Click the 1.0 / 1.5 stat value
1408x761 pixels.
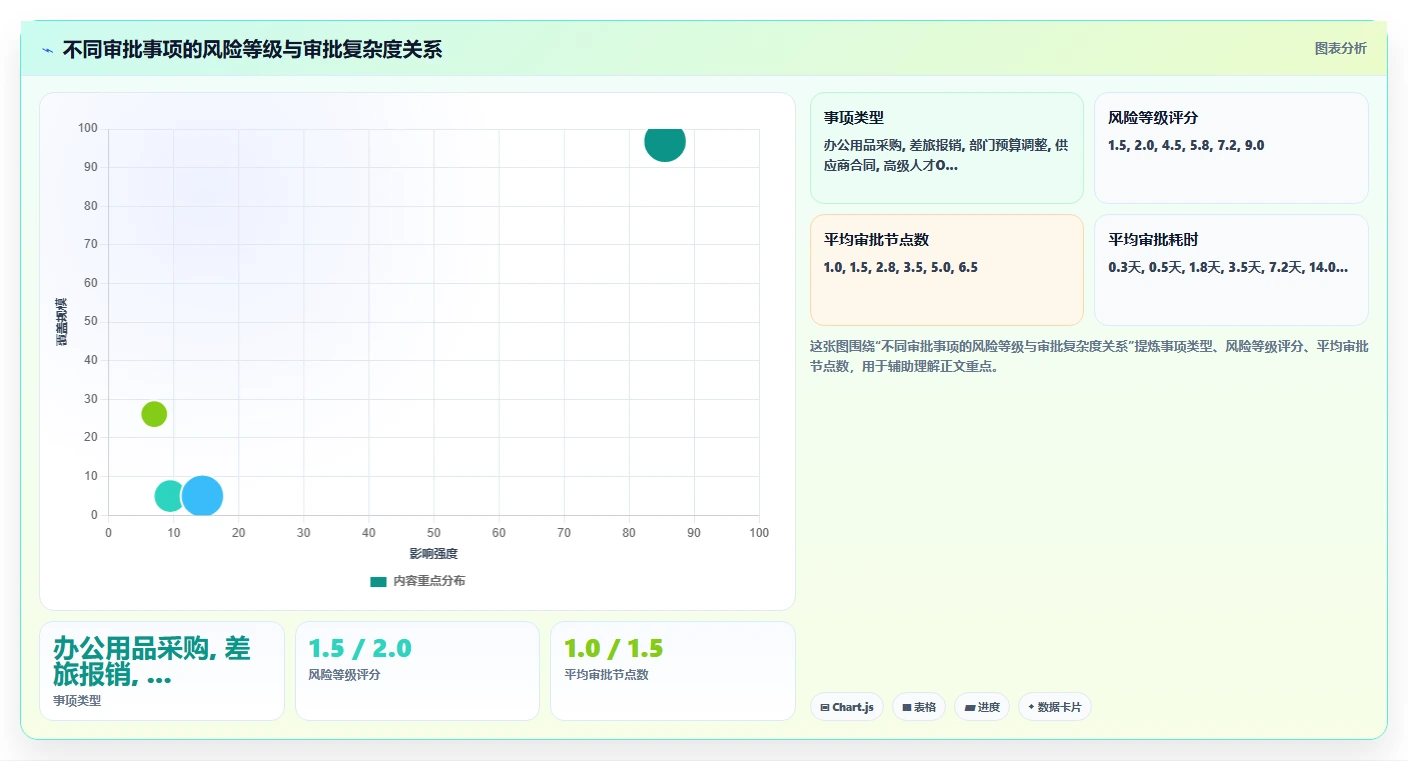point(614,648)
